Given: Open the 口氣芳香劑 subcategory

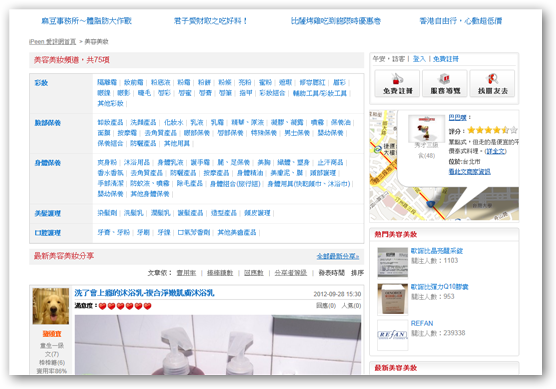Looking at the screenshot, I should pyautogui.click(x=194, y=233).
